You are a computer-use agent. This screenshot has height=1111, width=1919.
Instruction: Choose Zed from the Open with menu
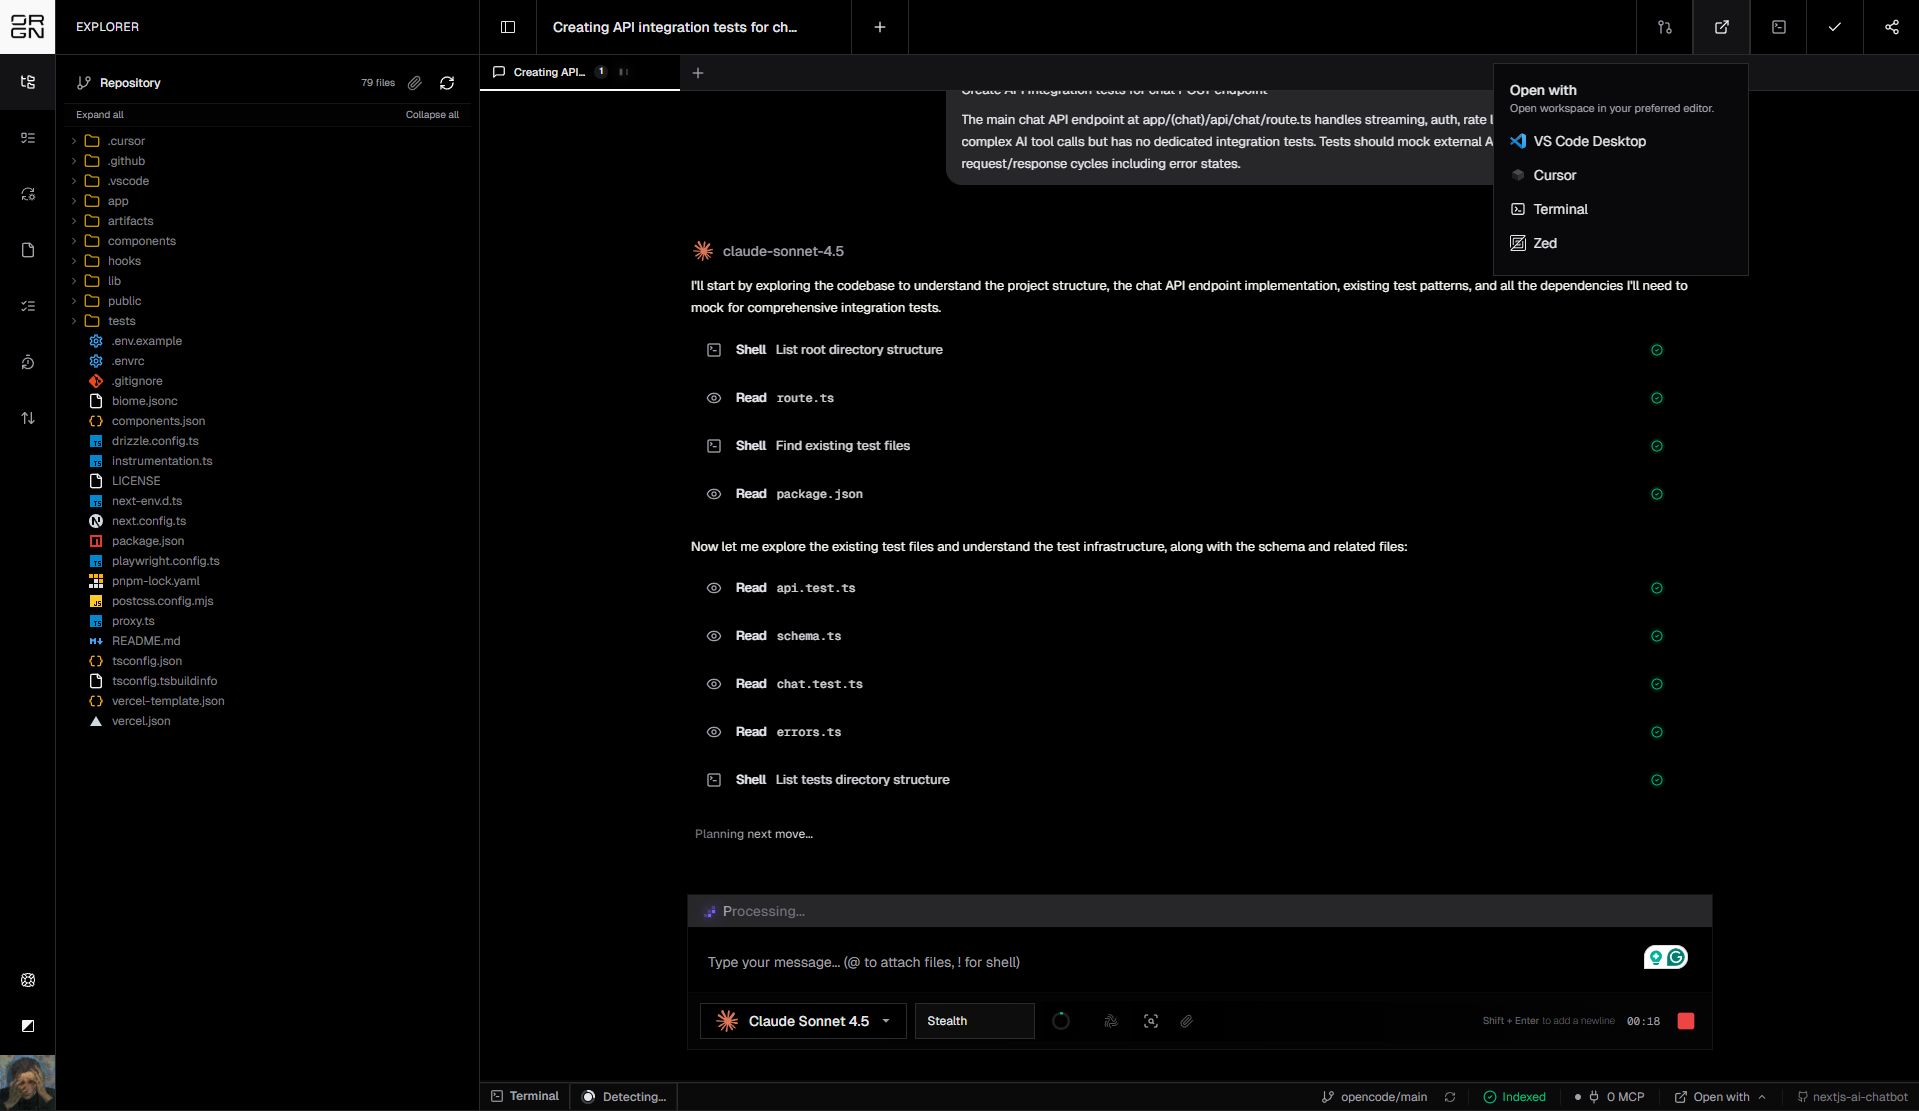point(1544,243)
